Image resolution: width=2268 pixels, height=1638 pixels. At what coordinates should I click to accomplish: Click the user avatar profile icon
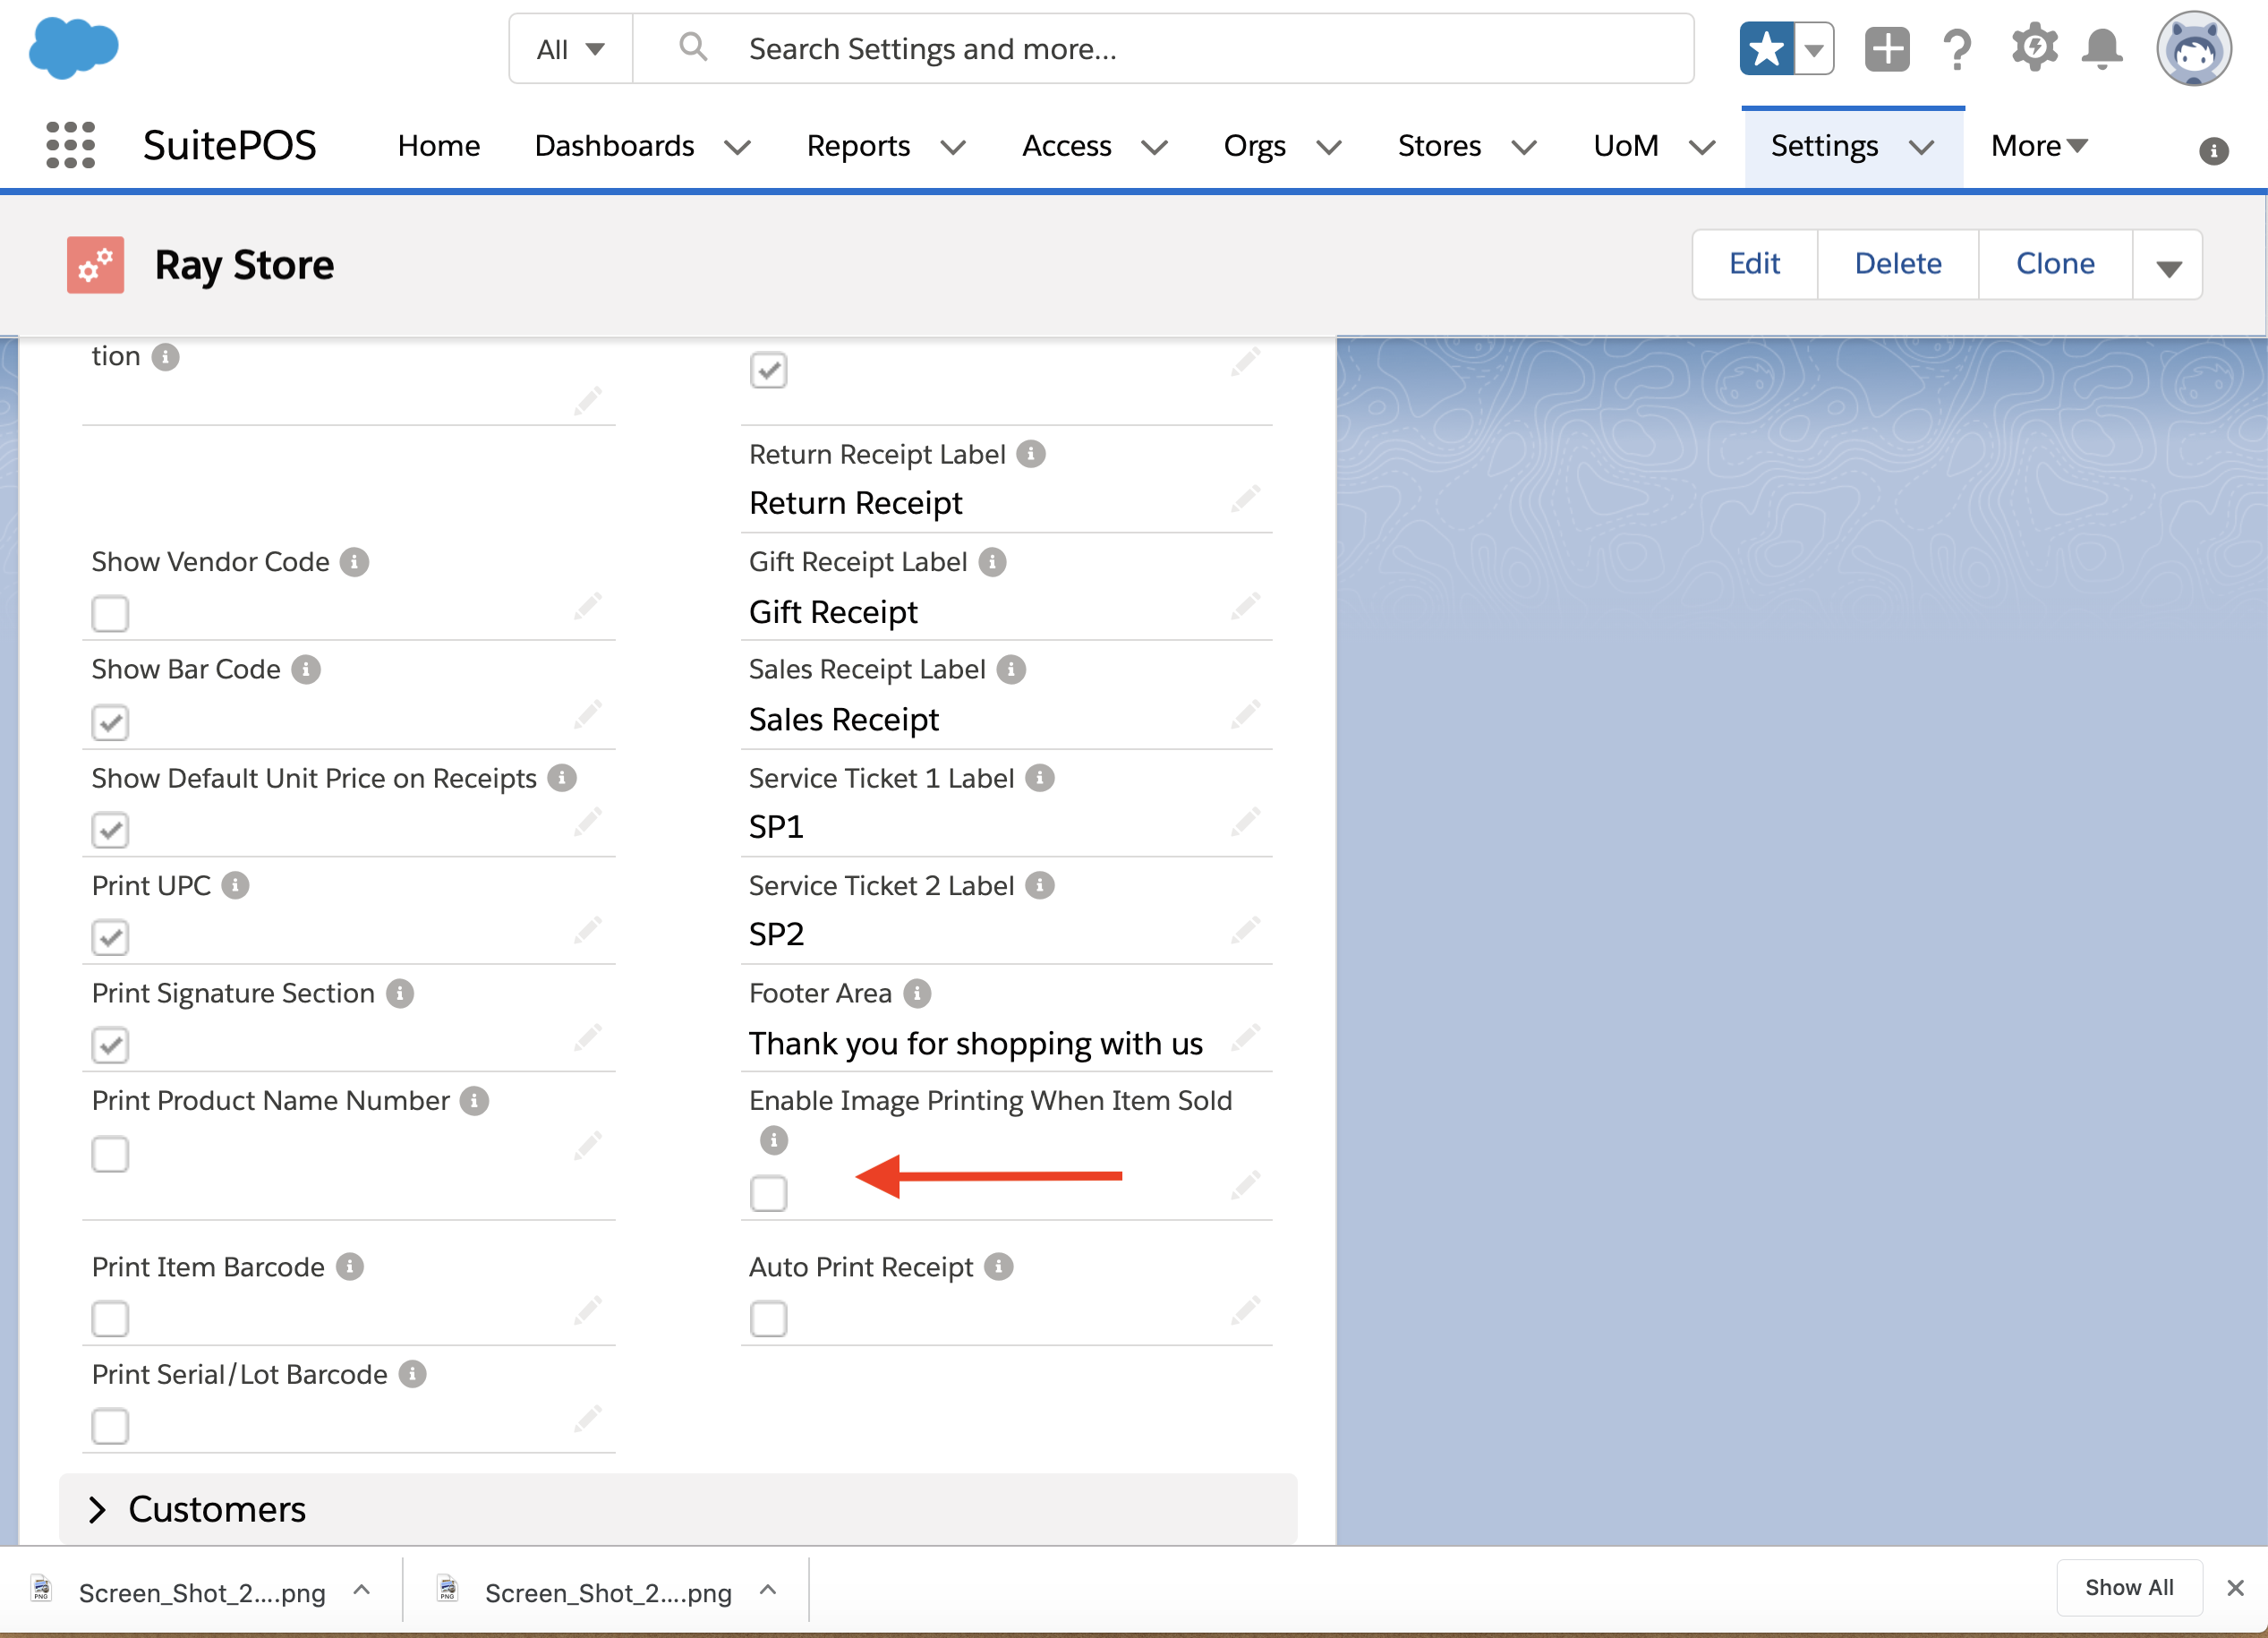(x=2193, y=48)
